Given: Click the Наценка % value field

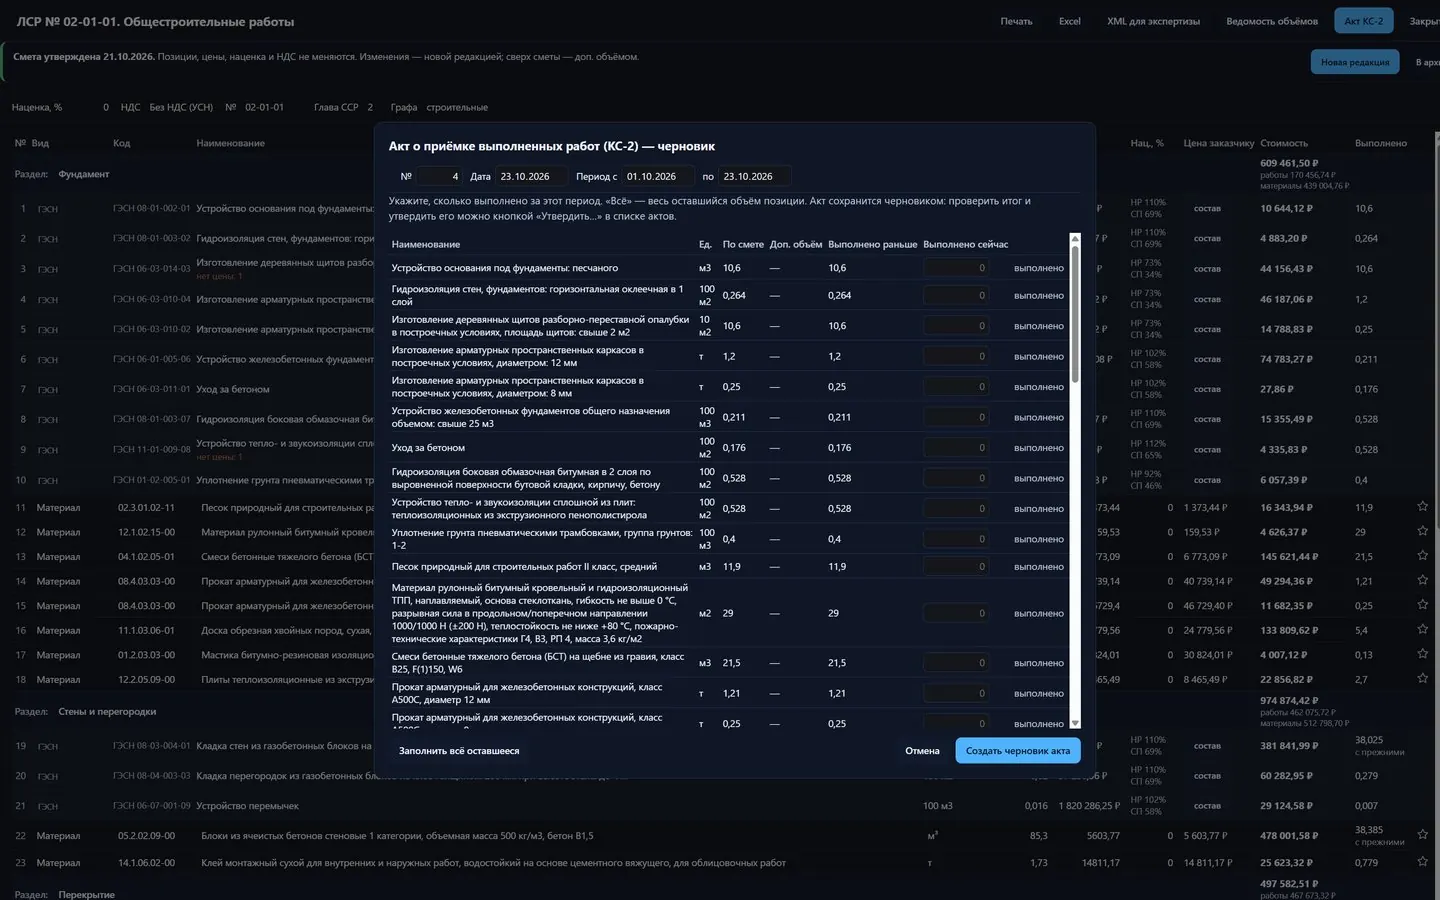Looking at the screenshot, I should pos(91,107).
